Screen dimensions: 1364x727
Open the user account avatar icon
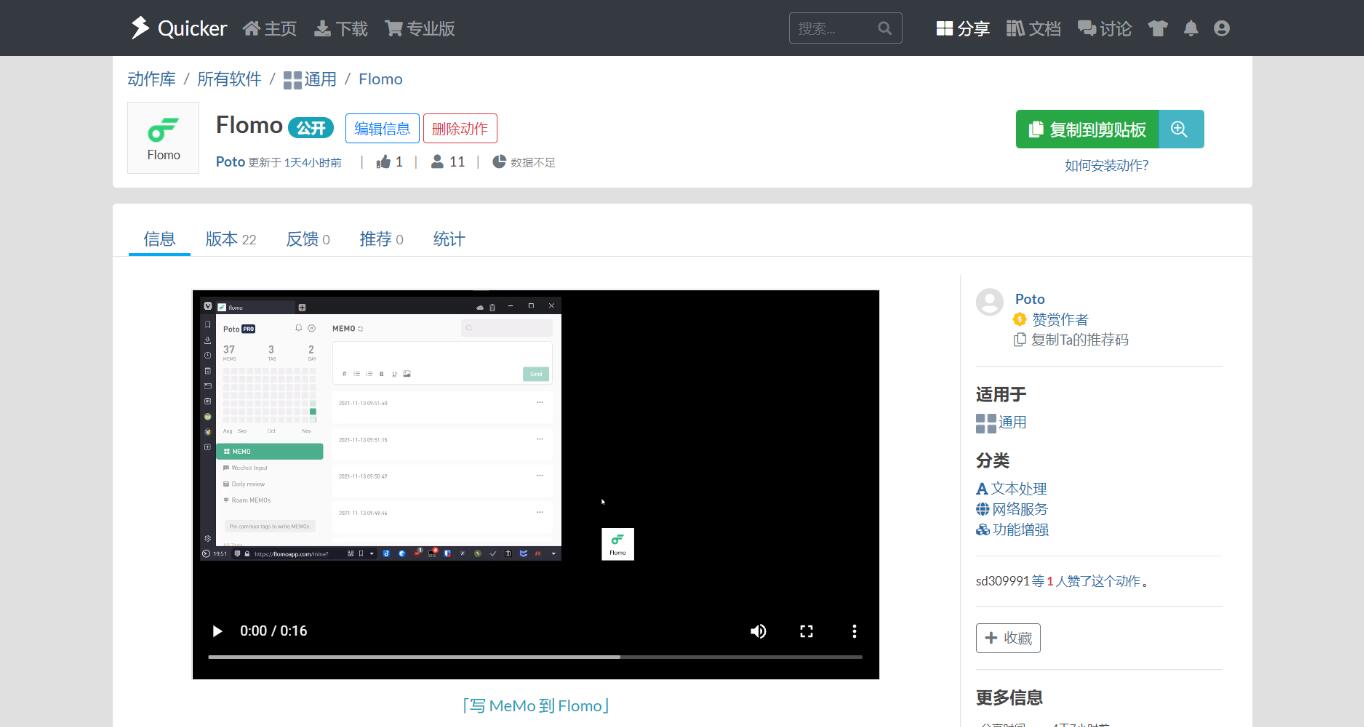tap(1221, 28)
